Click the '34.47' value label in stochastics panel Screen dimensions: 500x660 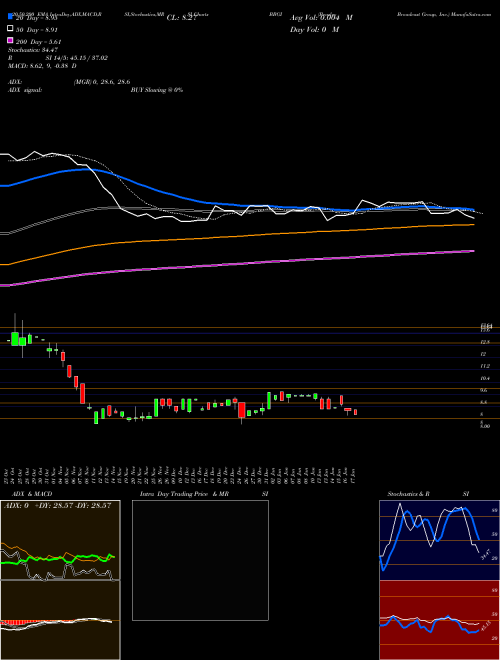[485, 554]
